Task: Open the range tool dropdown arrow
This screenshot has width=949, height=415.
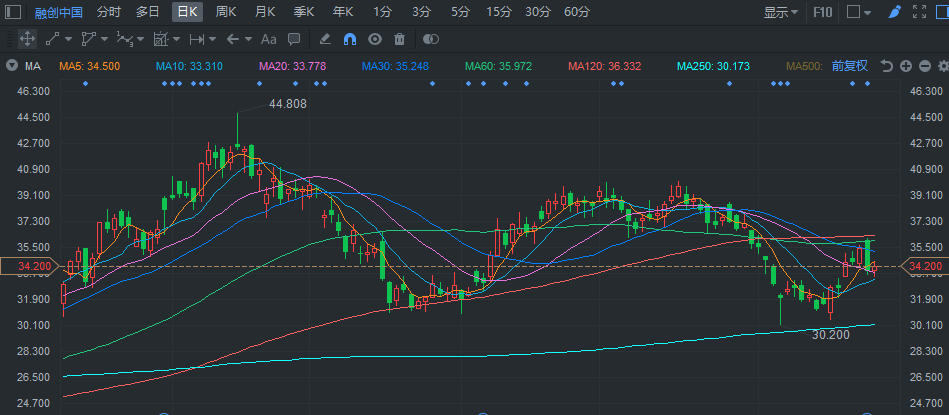Action: click(212, 39)
